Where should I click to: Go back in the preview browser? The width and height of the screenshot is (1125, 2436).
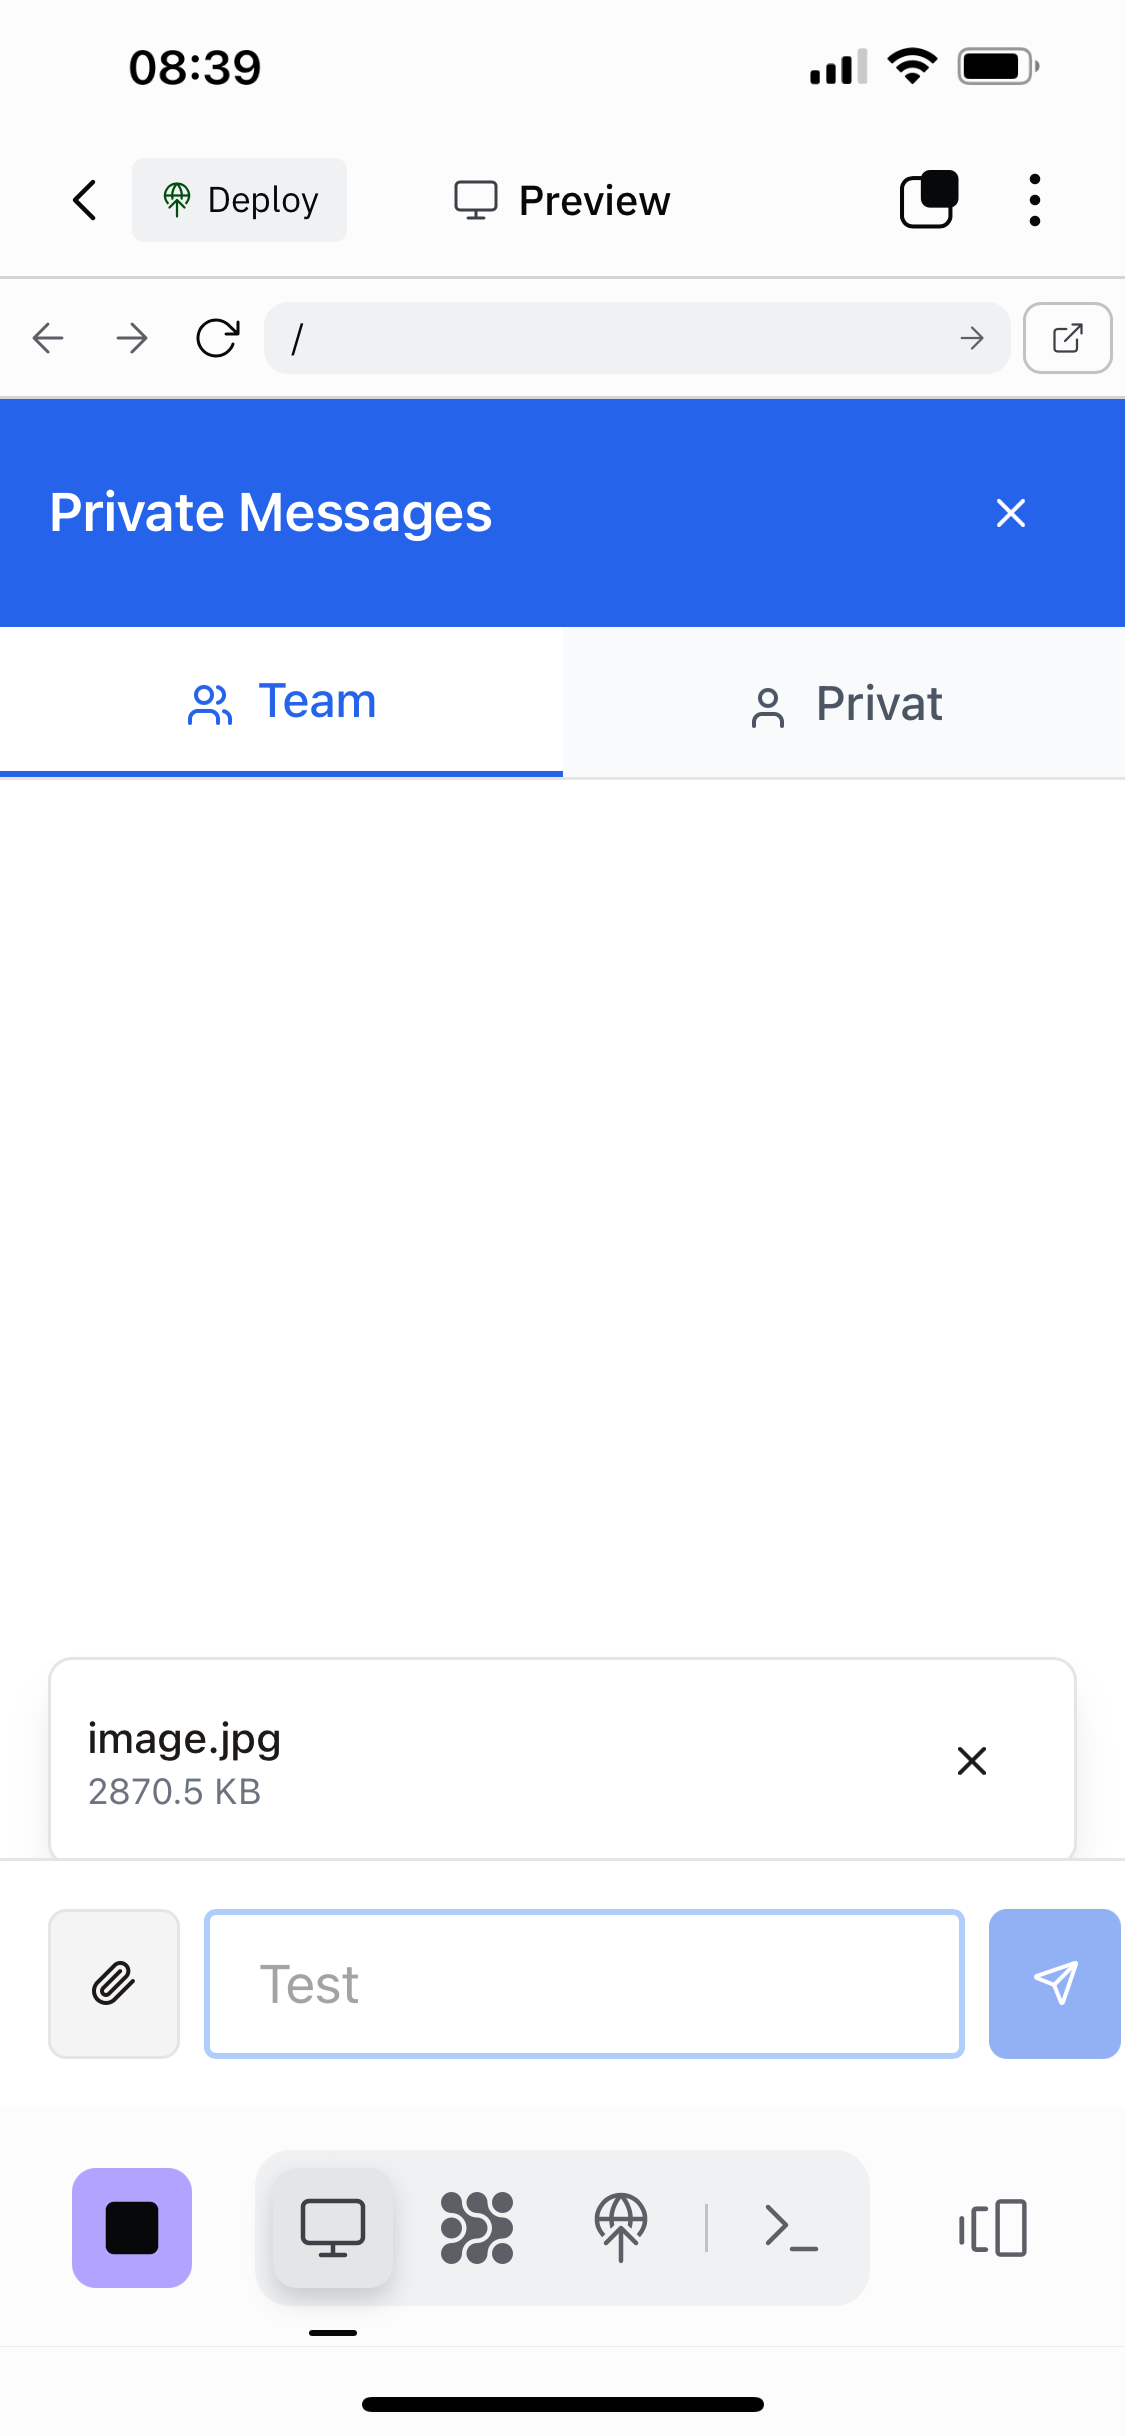point(48,339)
